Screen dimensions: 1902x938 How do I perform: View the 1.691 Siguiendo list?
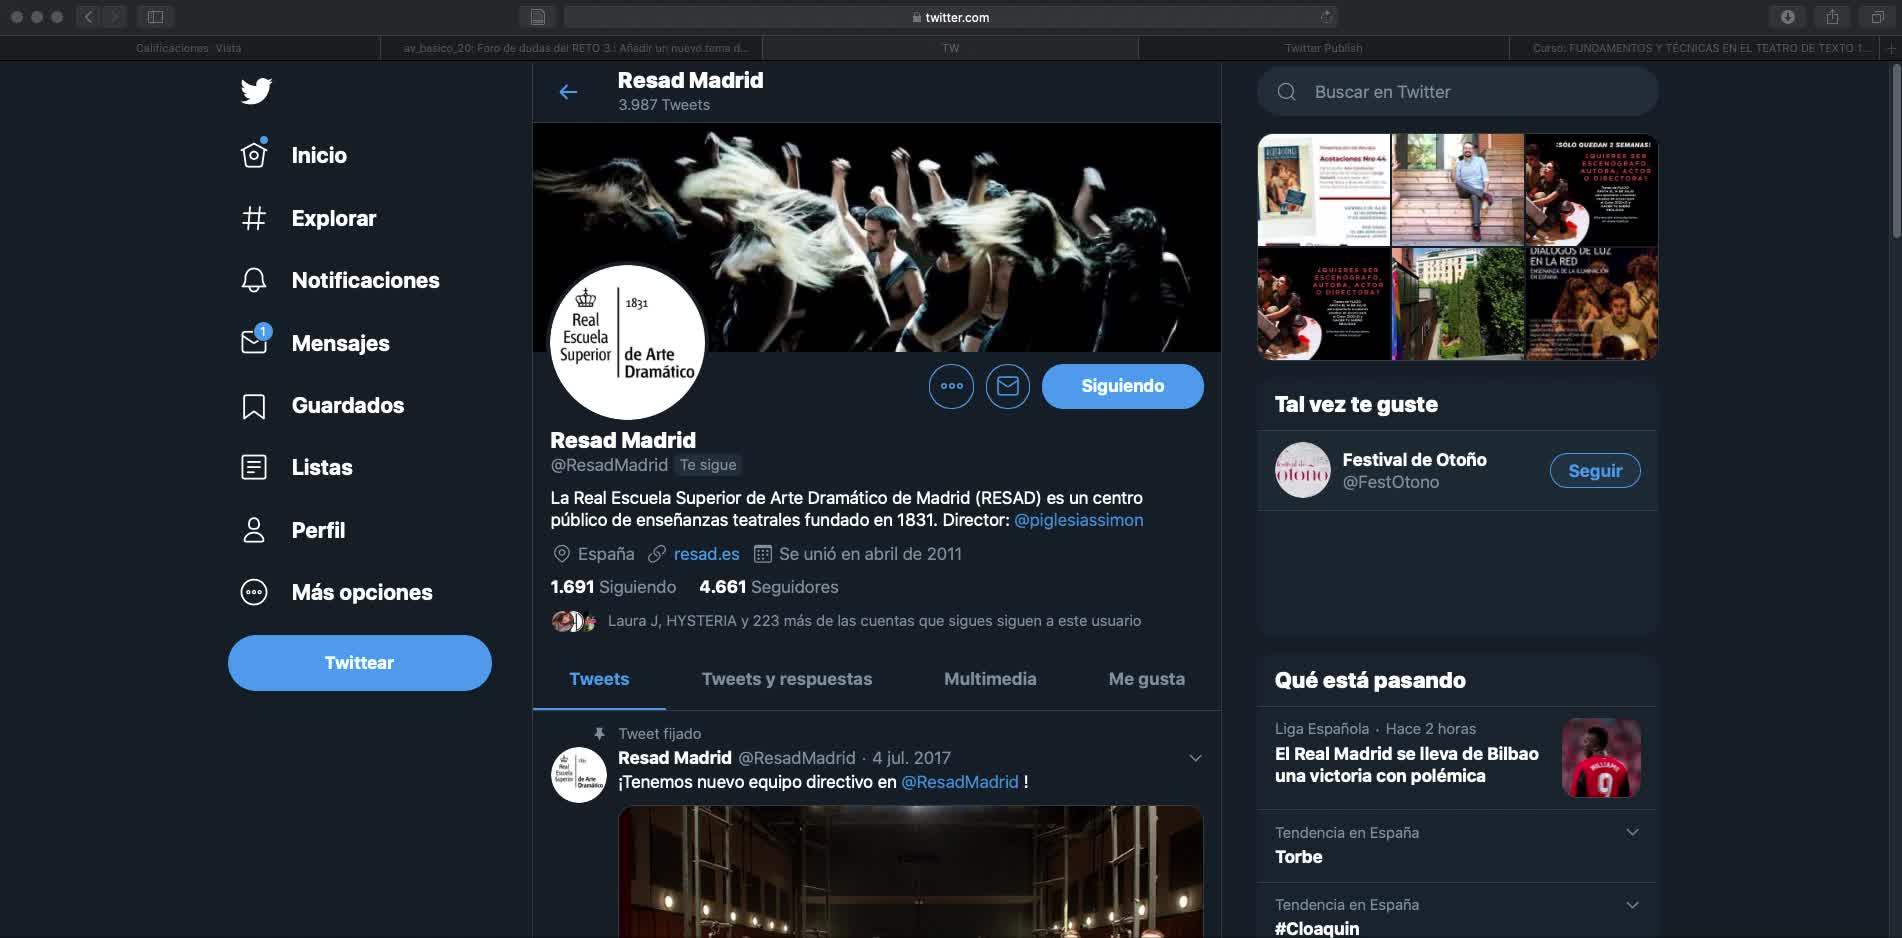613,587
